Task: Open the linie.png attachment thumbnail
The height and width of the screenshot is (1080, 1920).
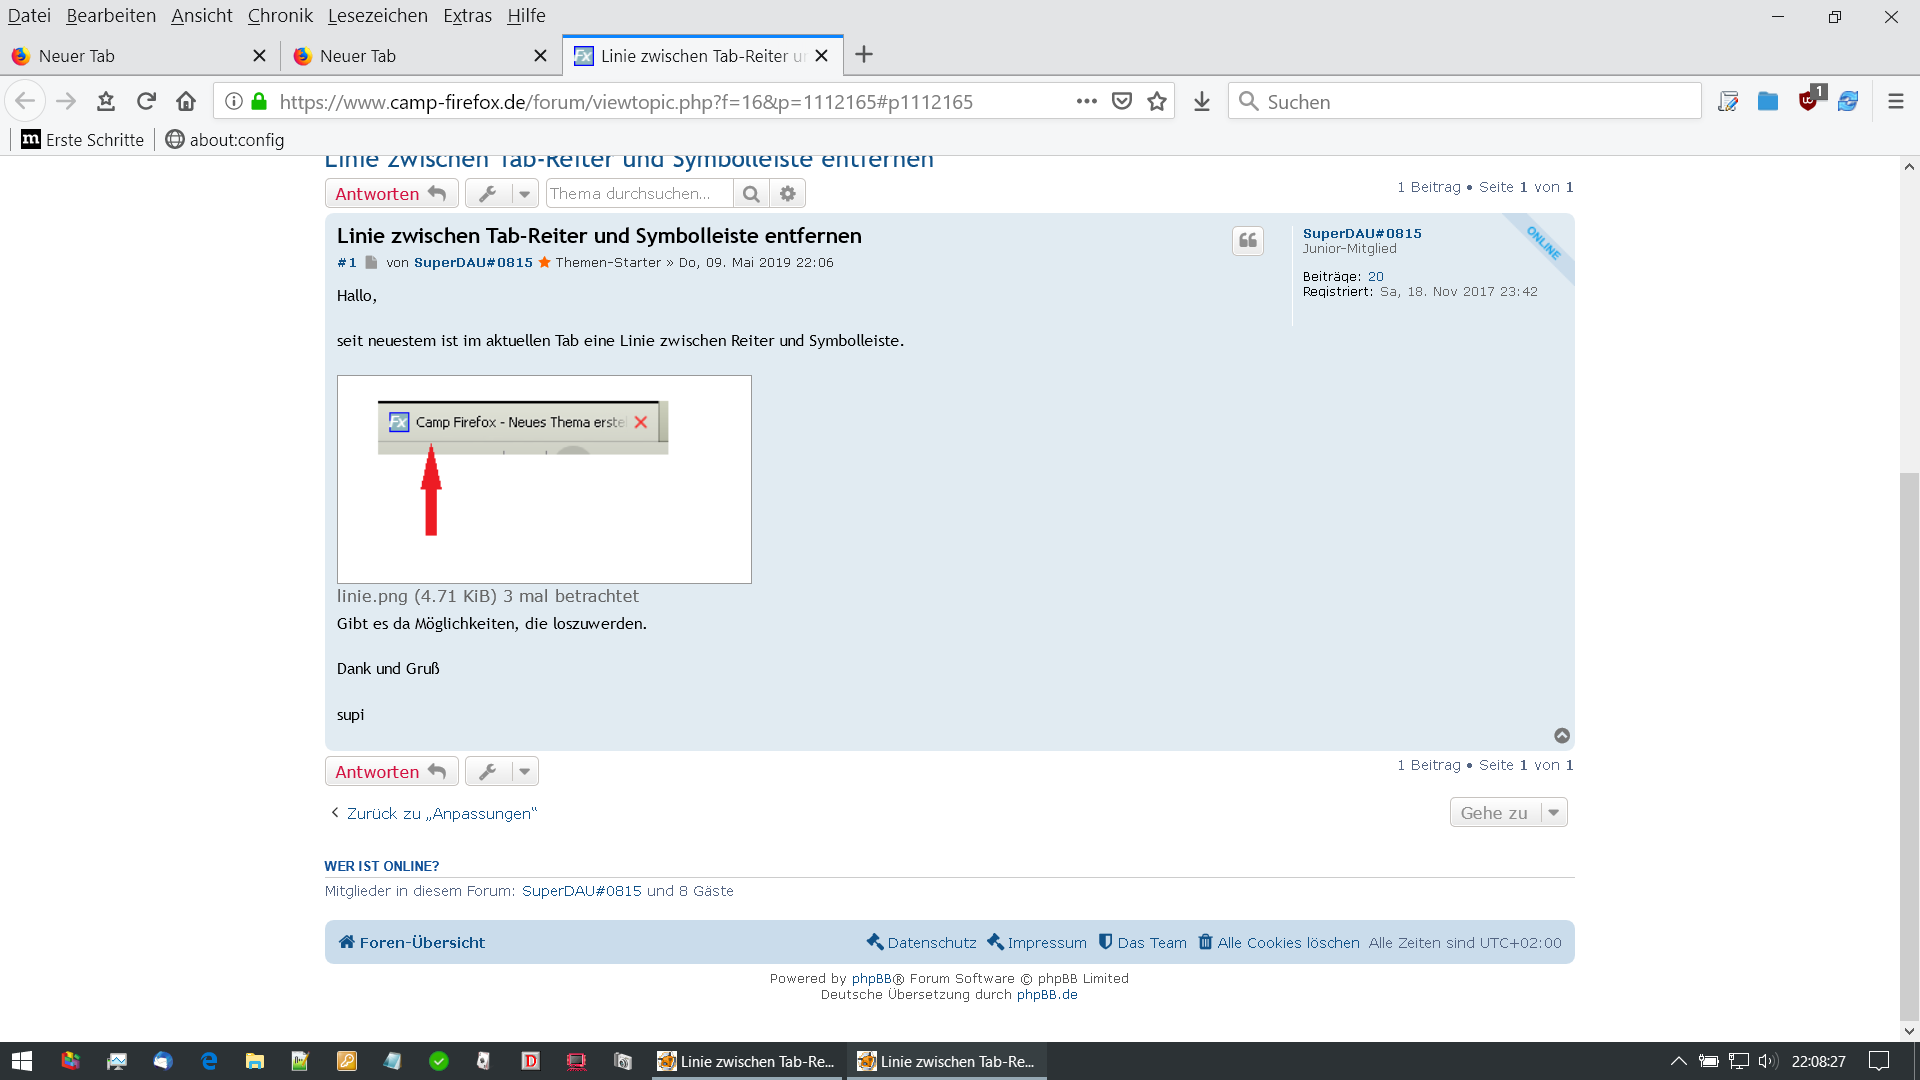Action: [x=544, y=479]
